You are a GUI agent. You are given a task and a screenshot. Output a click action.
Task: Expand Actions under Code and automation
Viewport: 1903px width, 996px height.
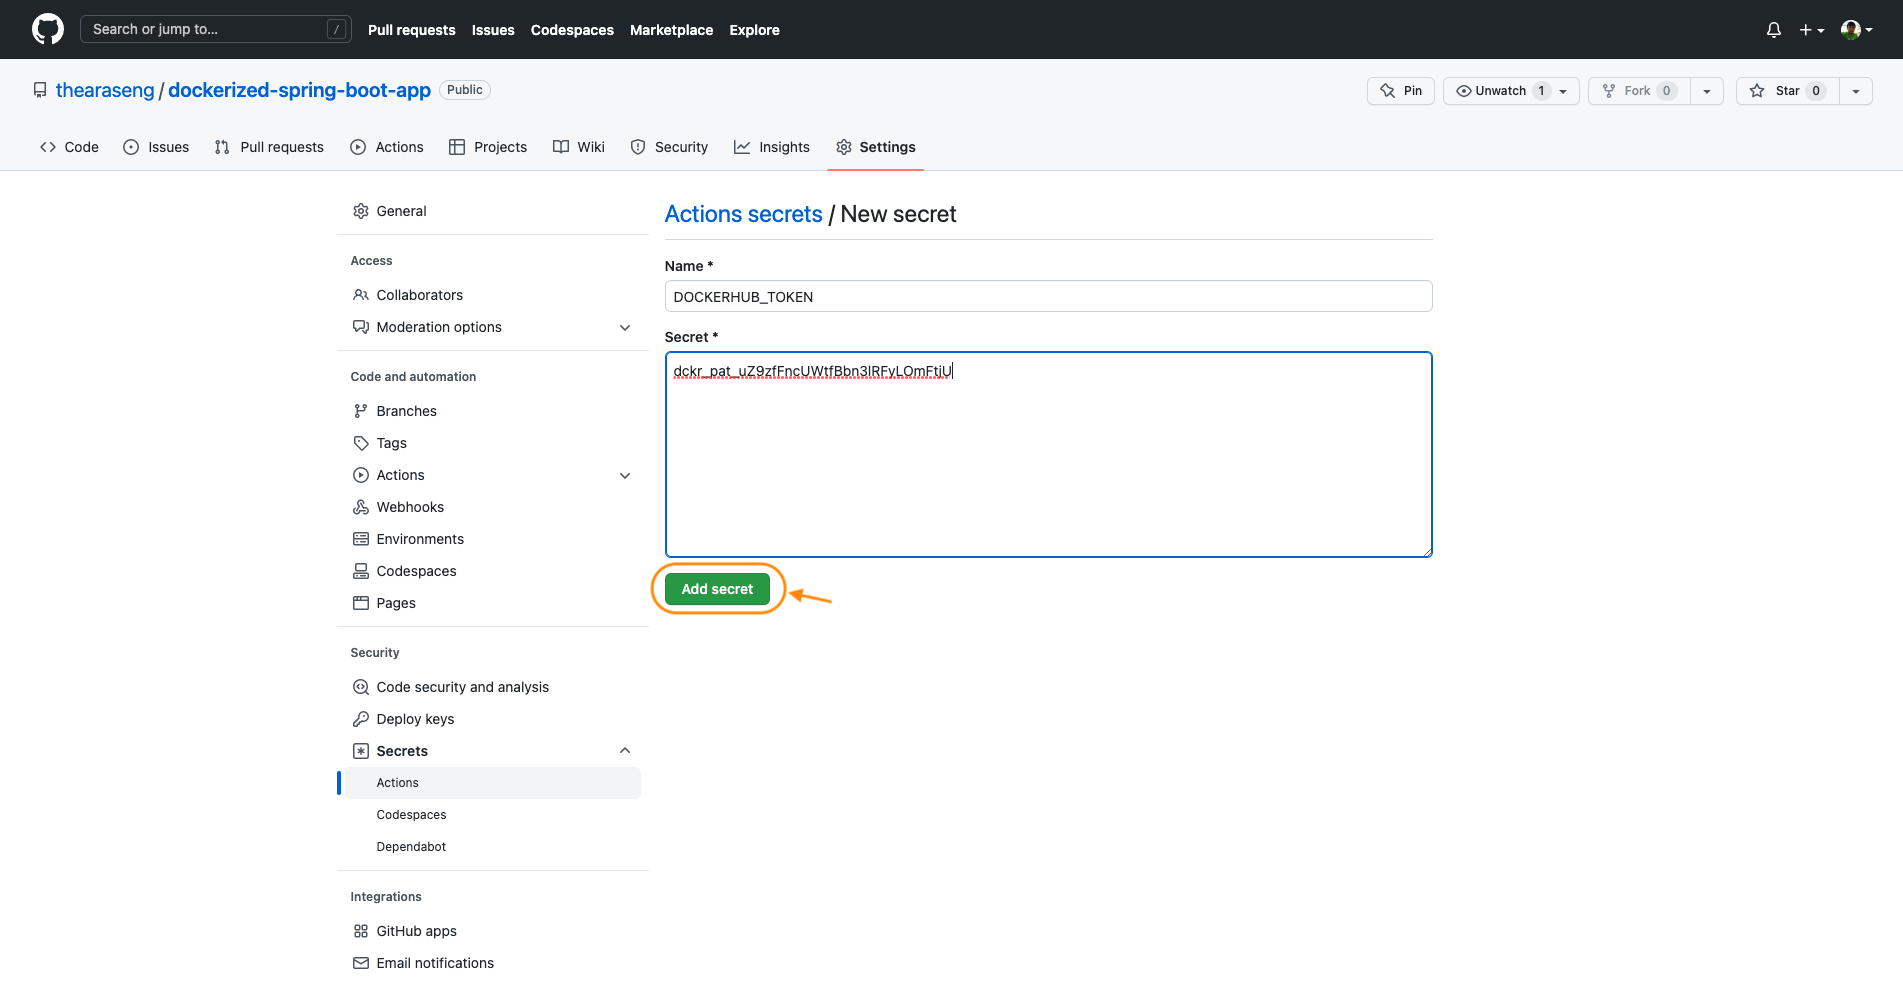click(x=493, y=475)
